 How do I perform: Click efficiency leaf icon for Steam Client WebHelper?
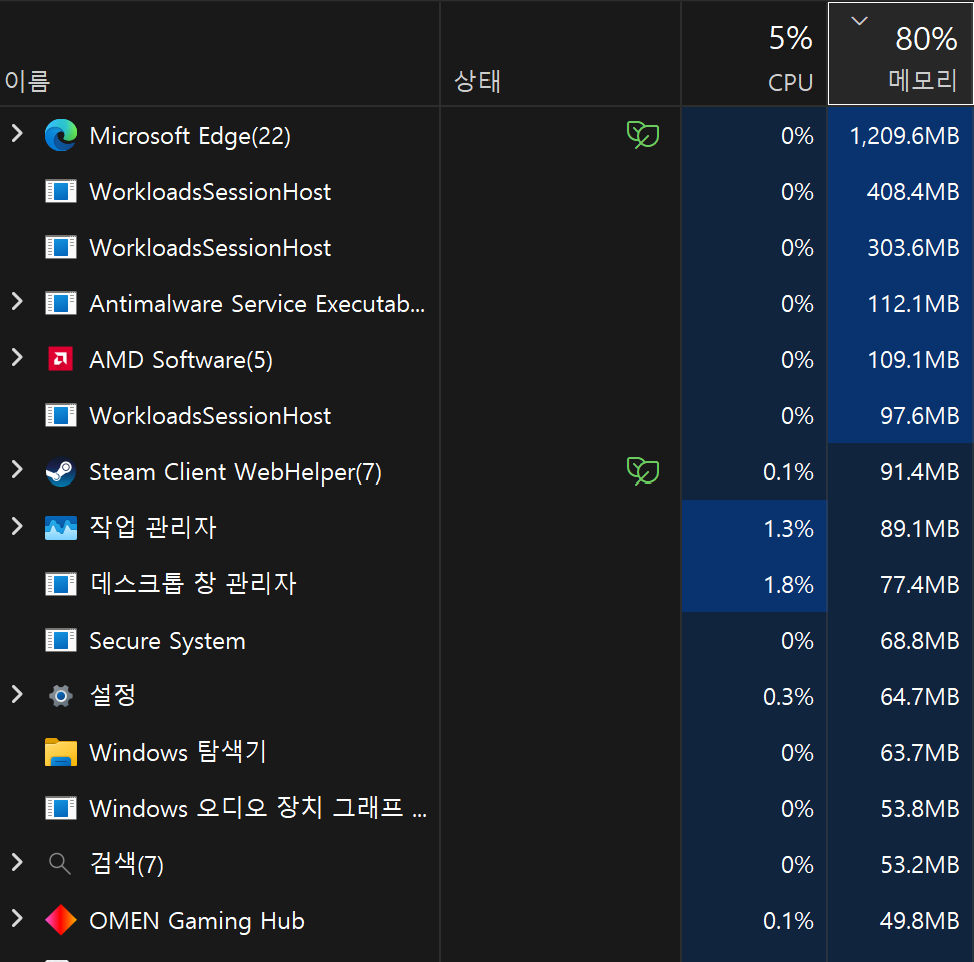tap(643, 471)
